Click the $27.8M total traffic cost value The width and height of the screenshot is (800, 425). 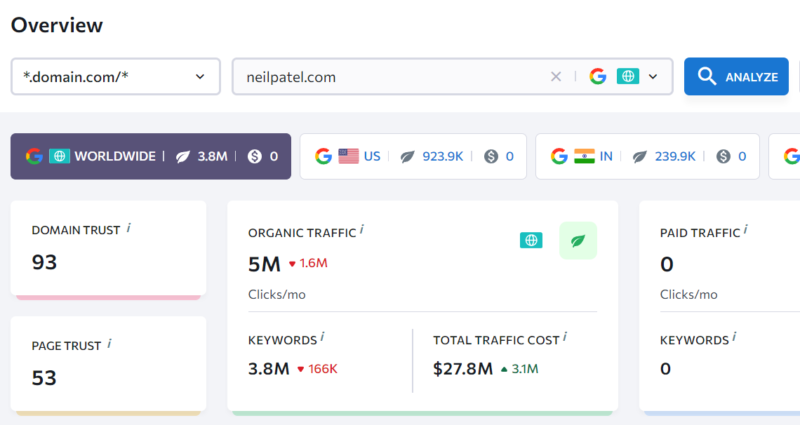coord(463,369)
